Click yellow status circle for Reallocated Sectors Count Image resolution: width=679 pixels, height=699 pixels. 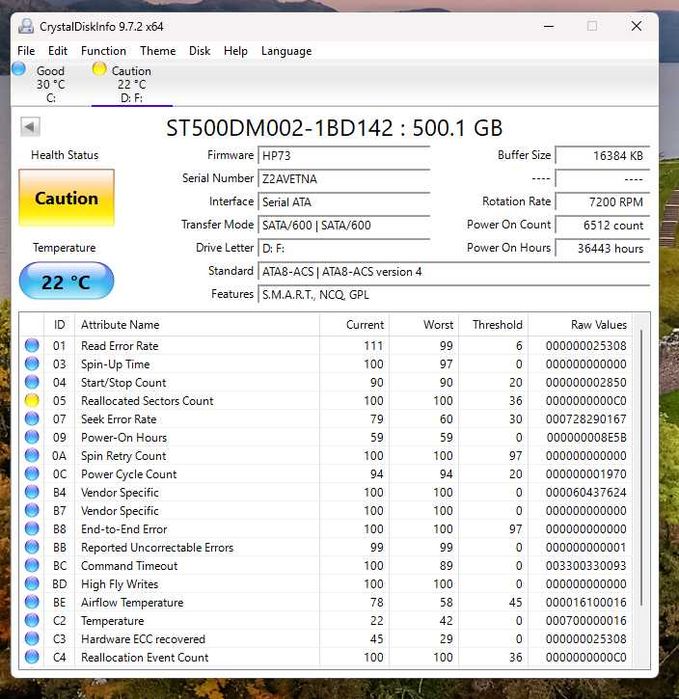[32, 400]
